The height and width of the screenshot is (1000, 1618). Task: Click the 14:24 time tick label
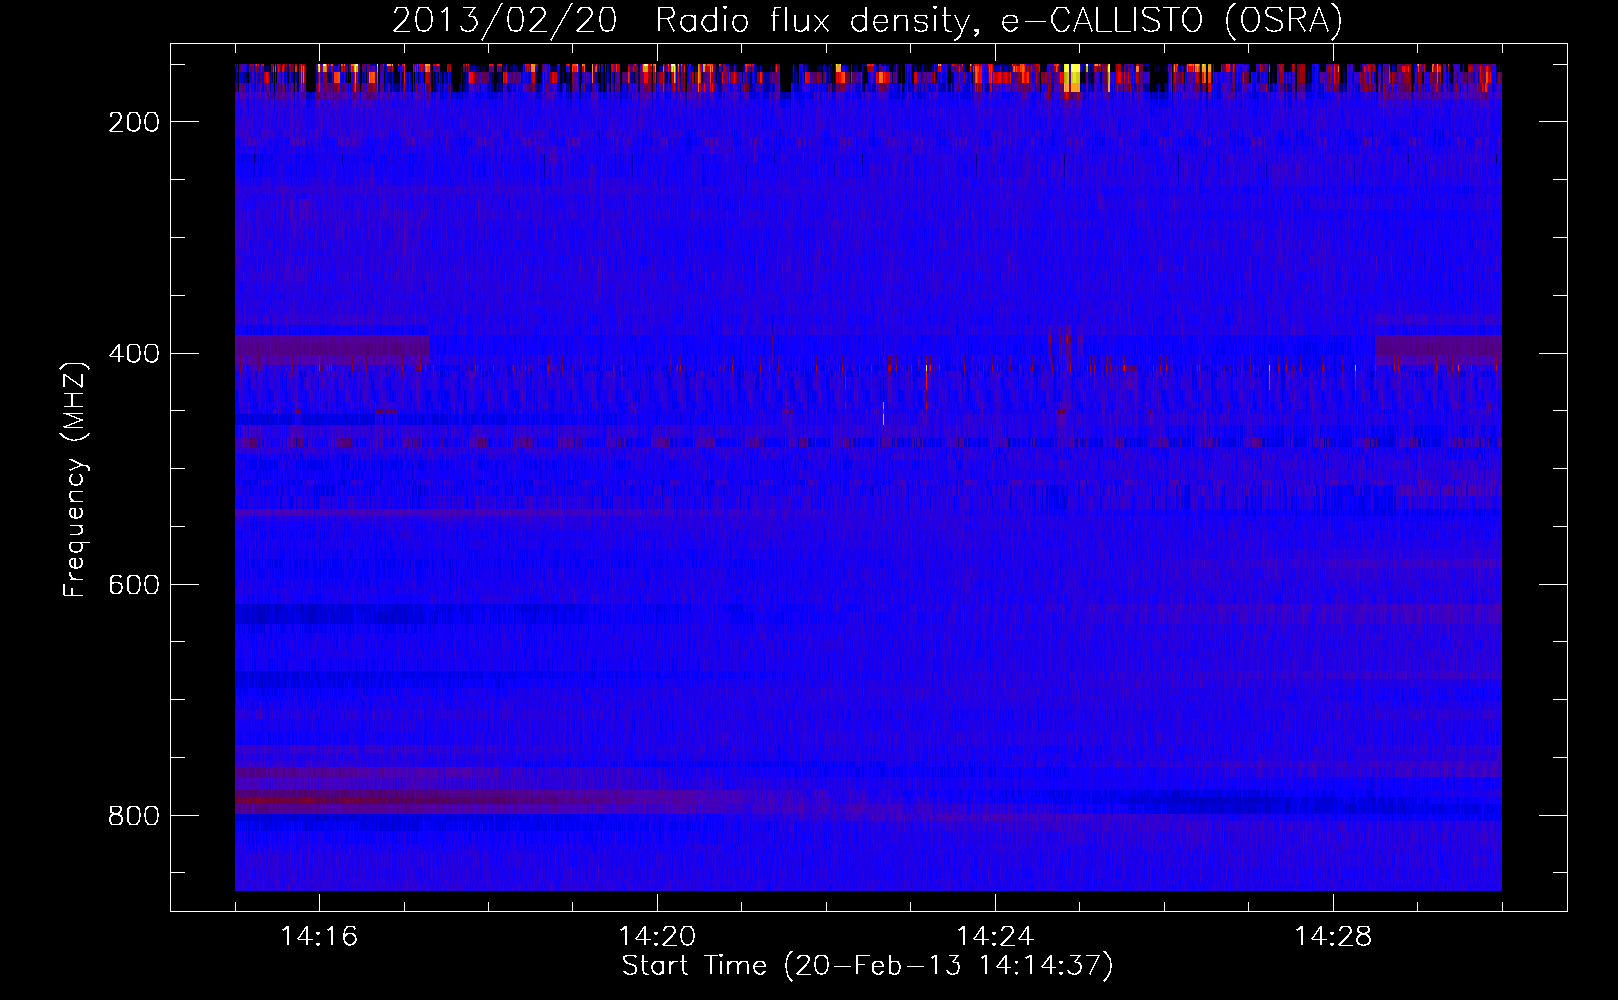point(995,937)
